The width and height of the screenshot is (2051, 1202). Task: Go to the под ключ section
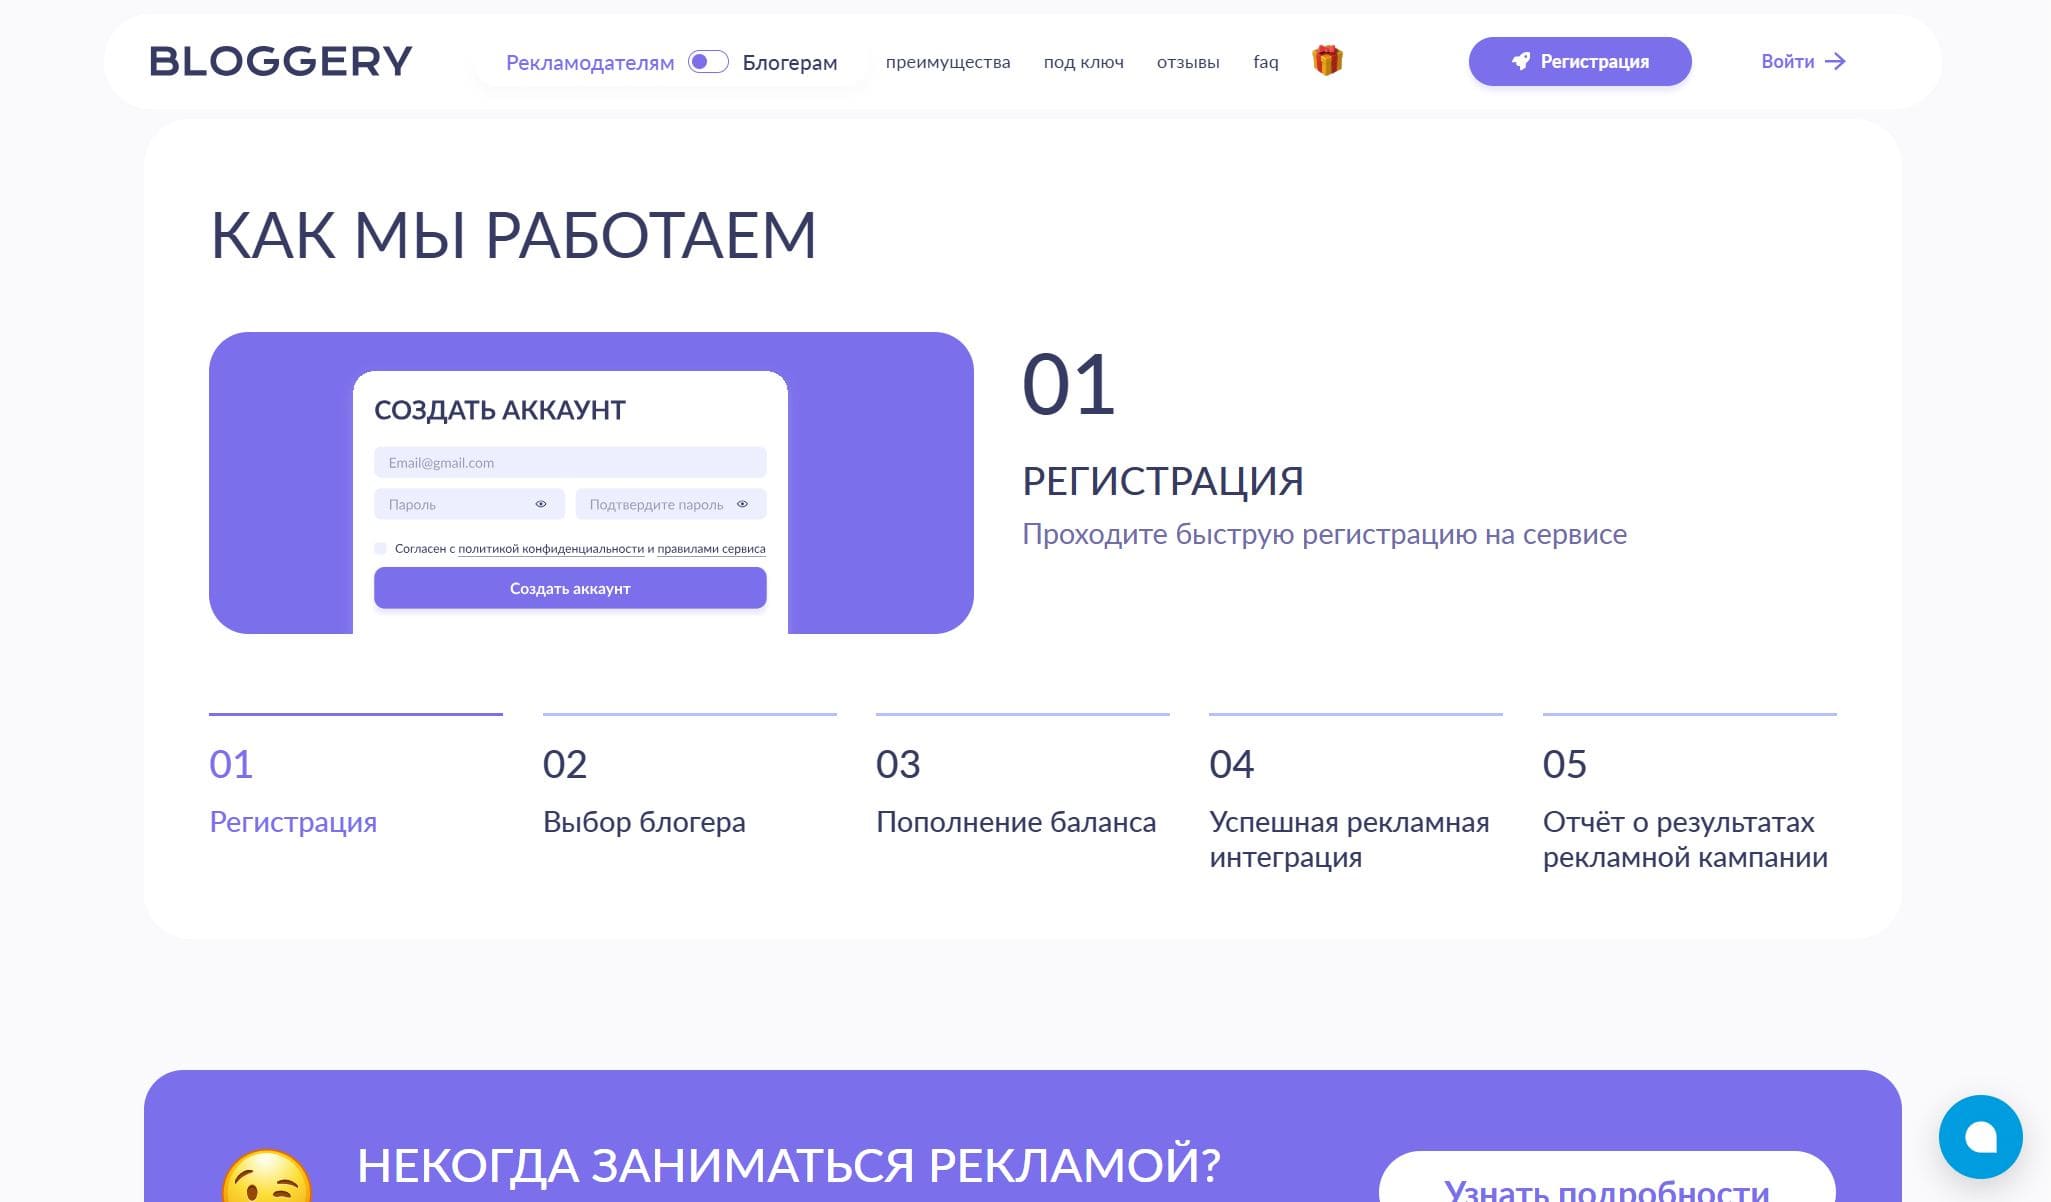[1083, 62]
